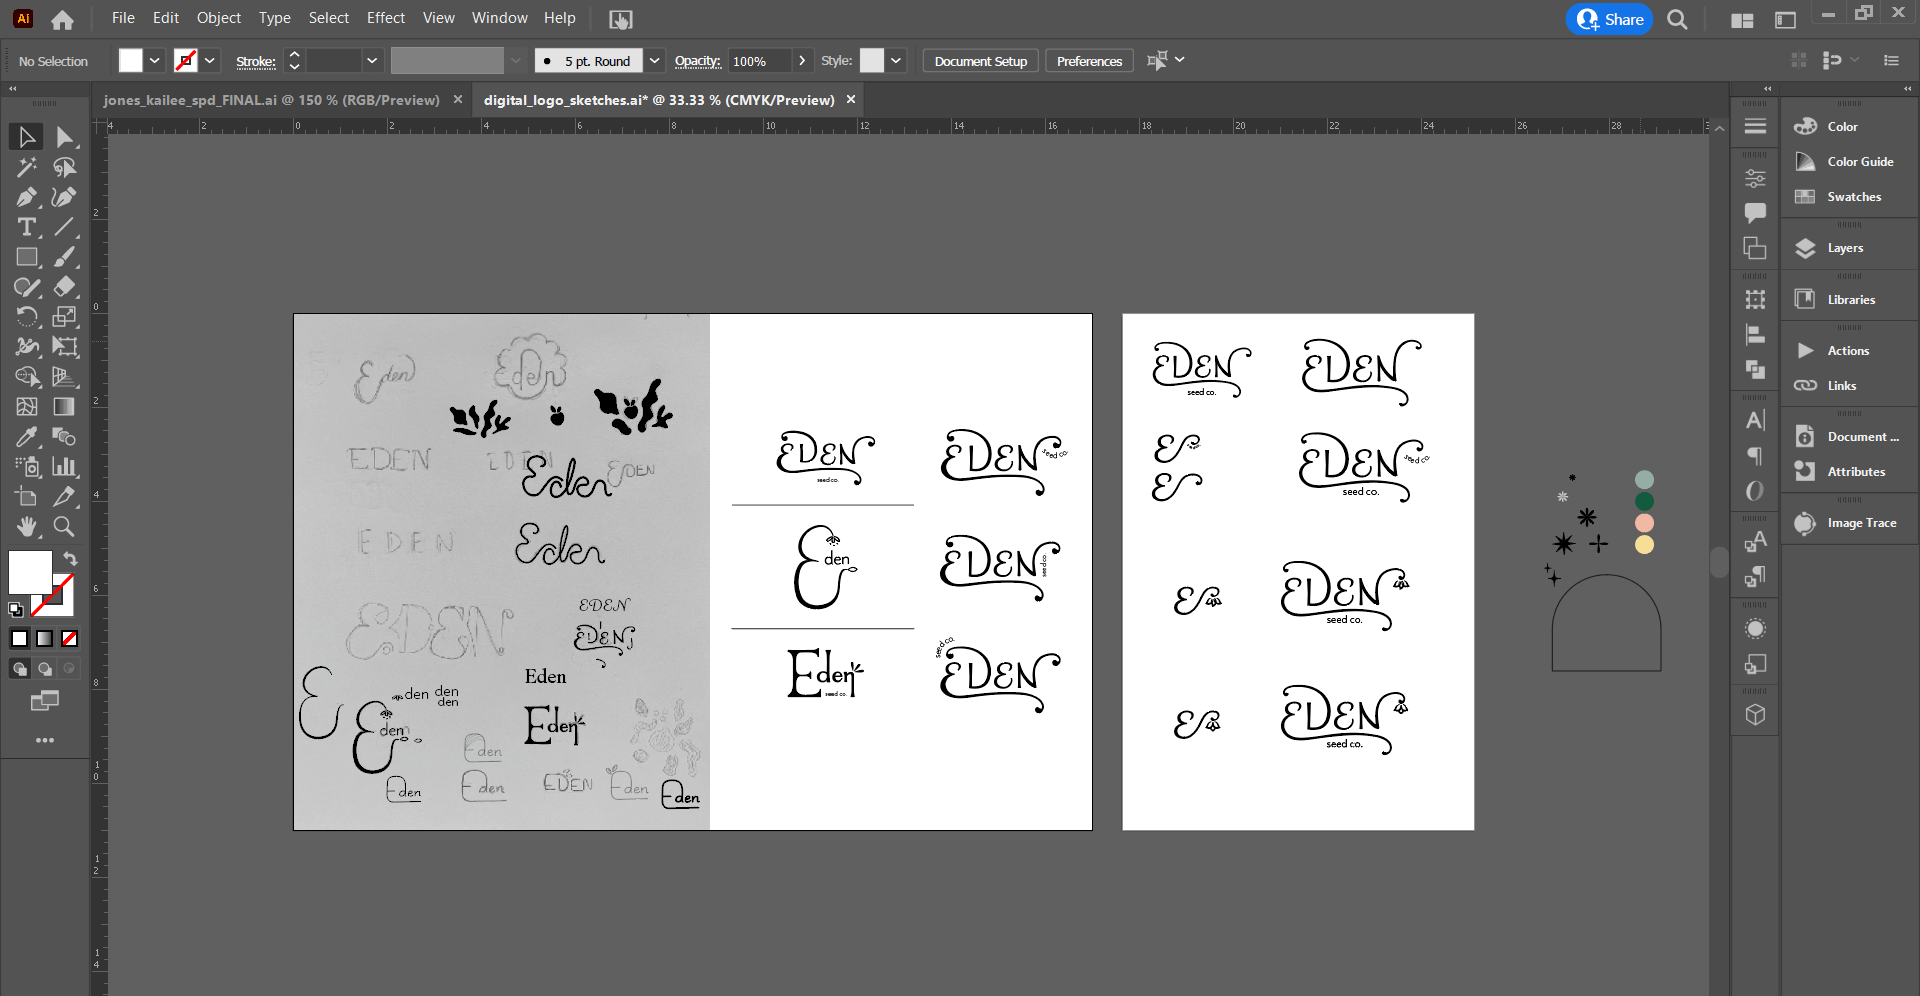Screen dimensions: 1920x996
Task: Open brush definition dropdown 5 pt. Round
Action: pyautogui.click(x=654, y=61)
